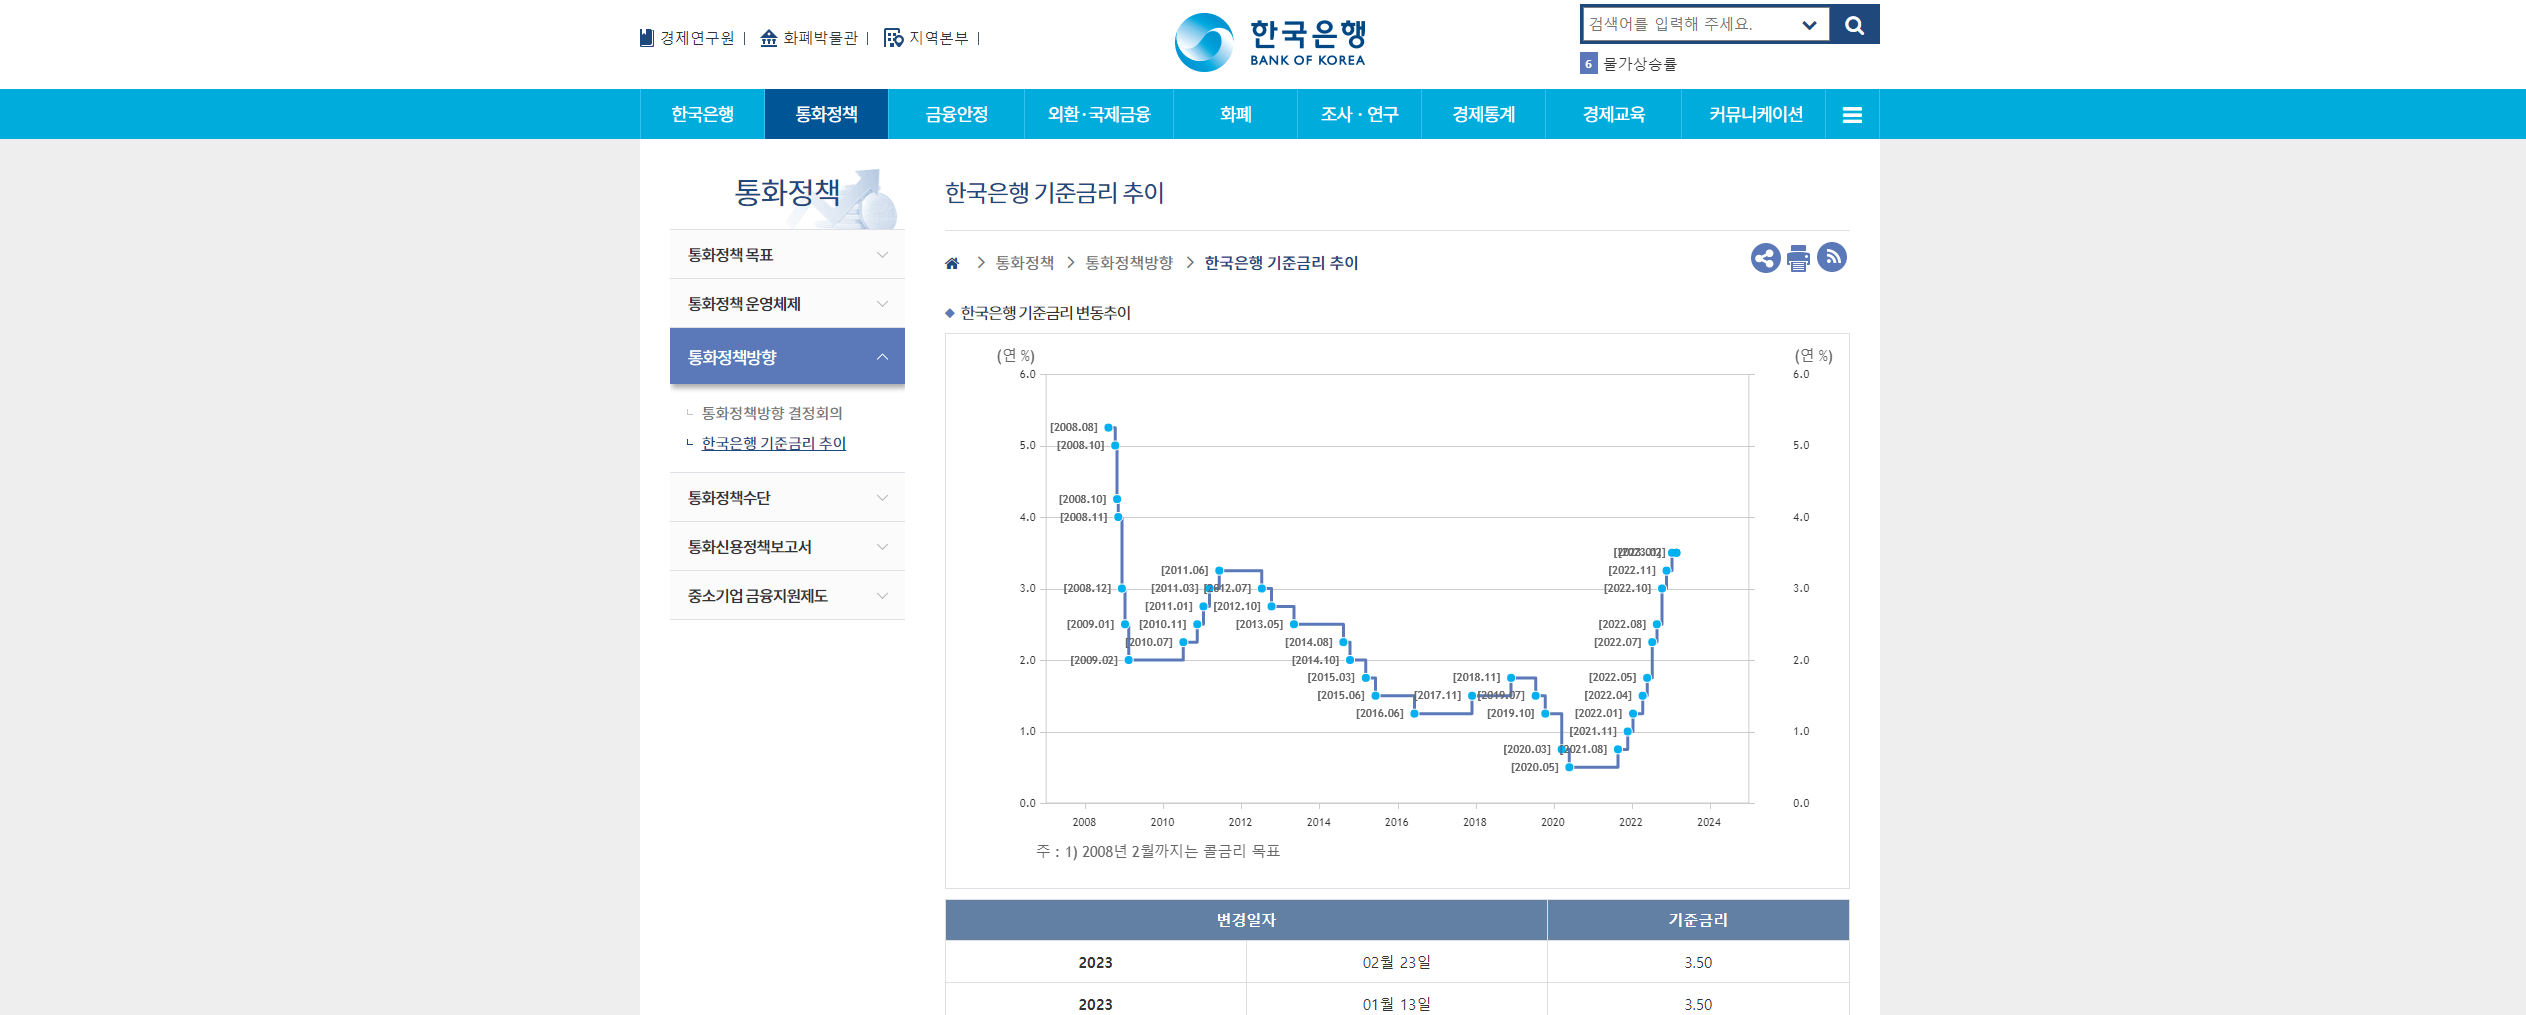Screen dimensions: 2526x1015
Task: Click chart data point labeled 2008.08
Action: click(x=1108, y=428)
